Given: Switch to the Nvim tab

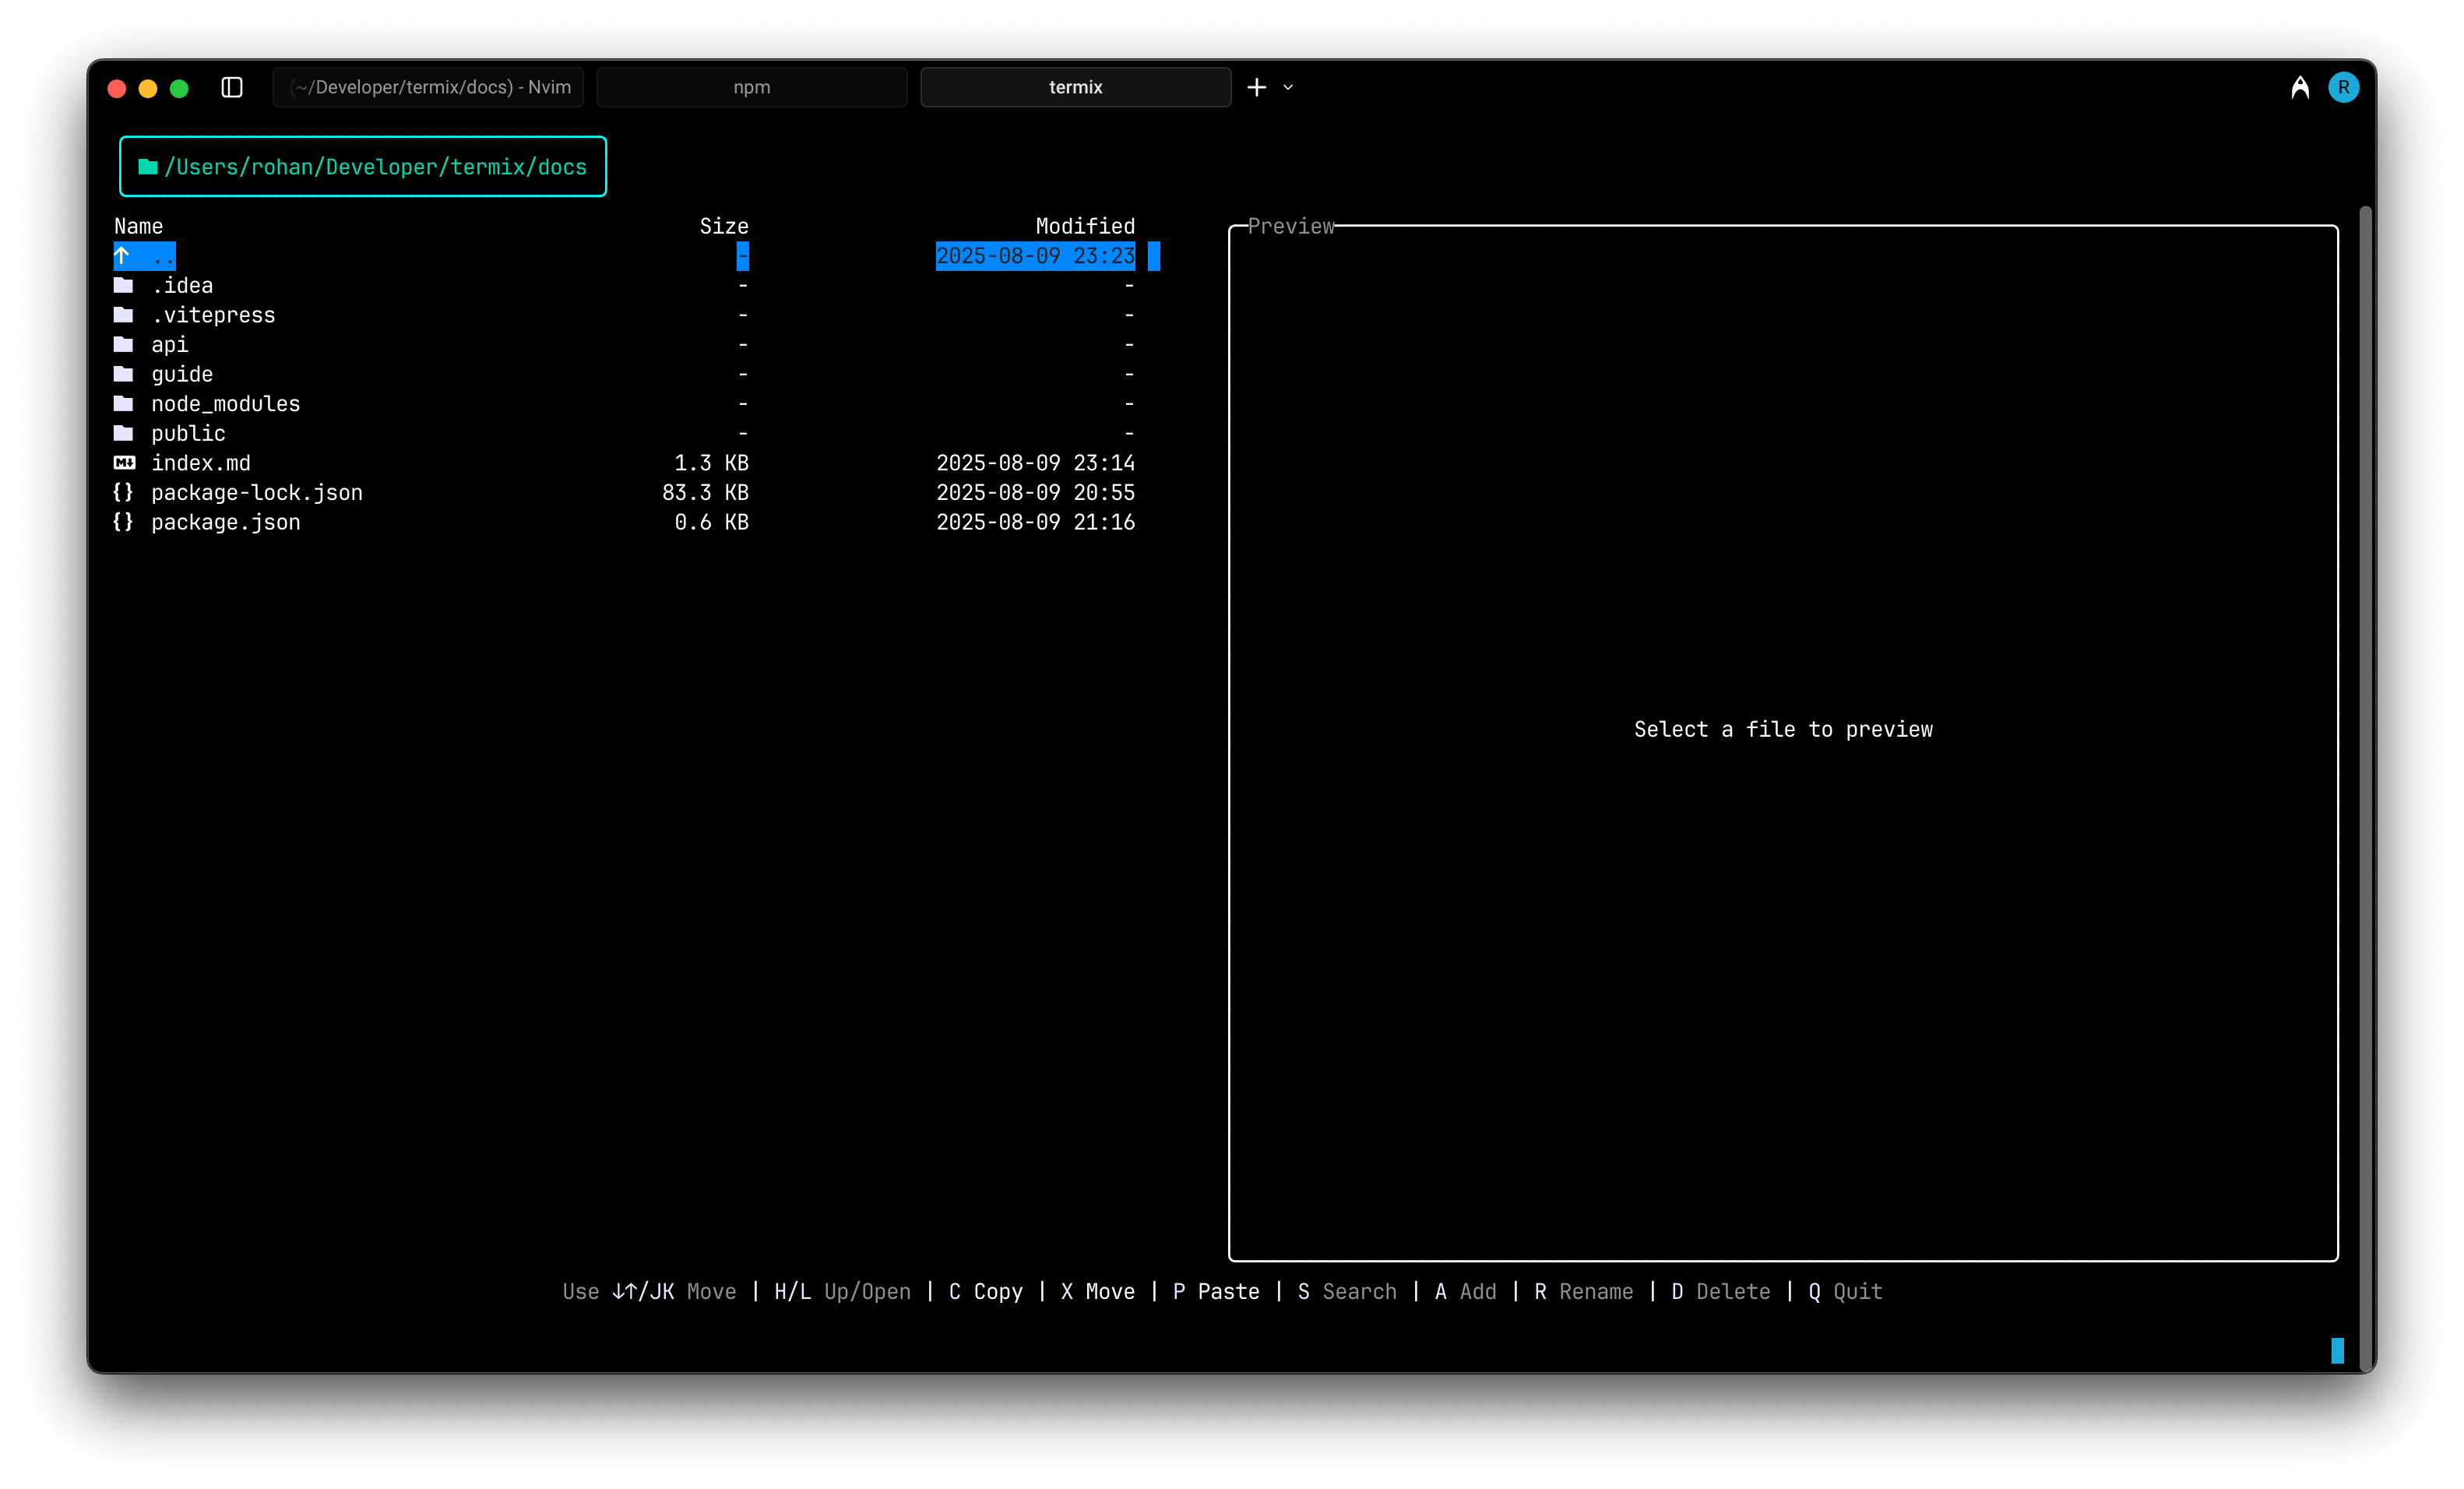Looking at the screenshot, I should point(428,87).
